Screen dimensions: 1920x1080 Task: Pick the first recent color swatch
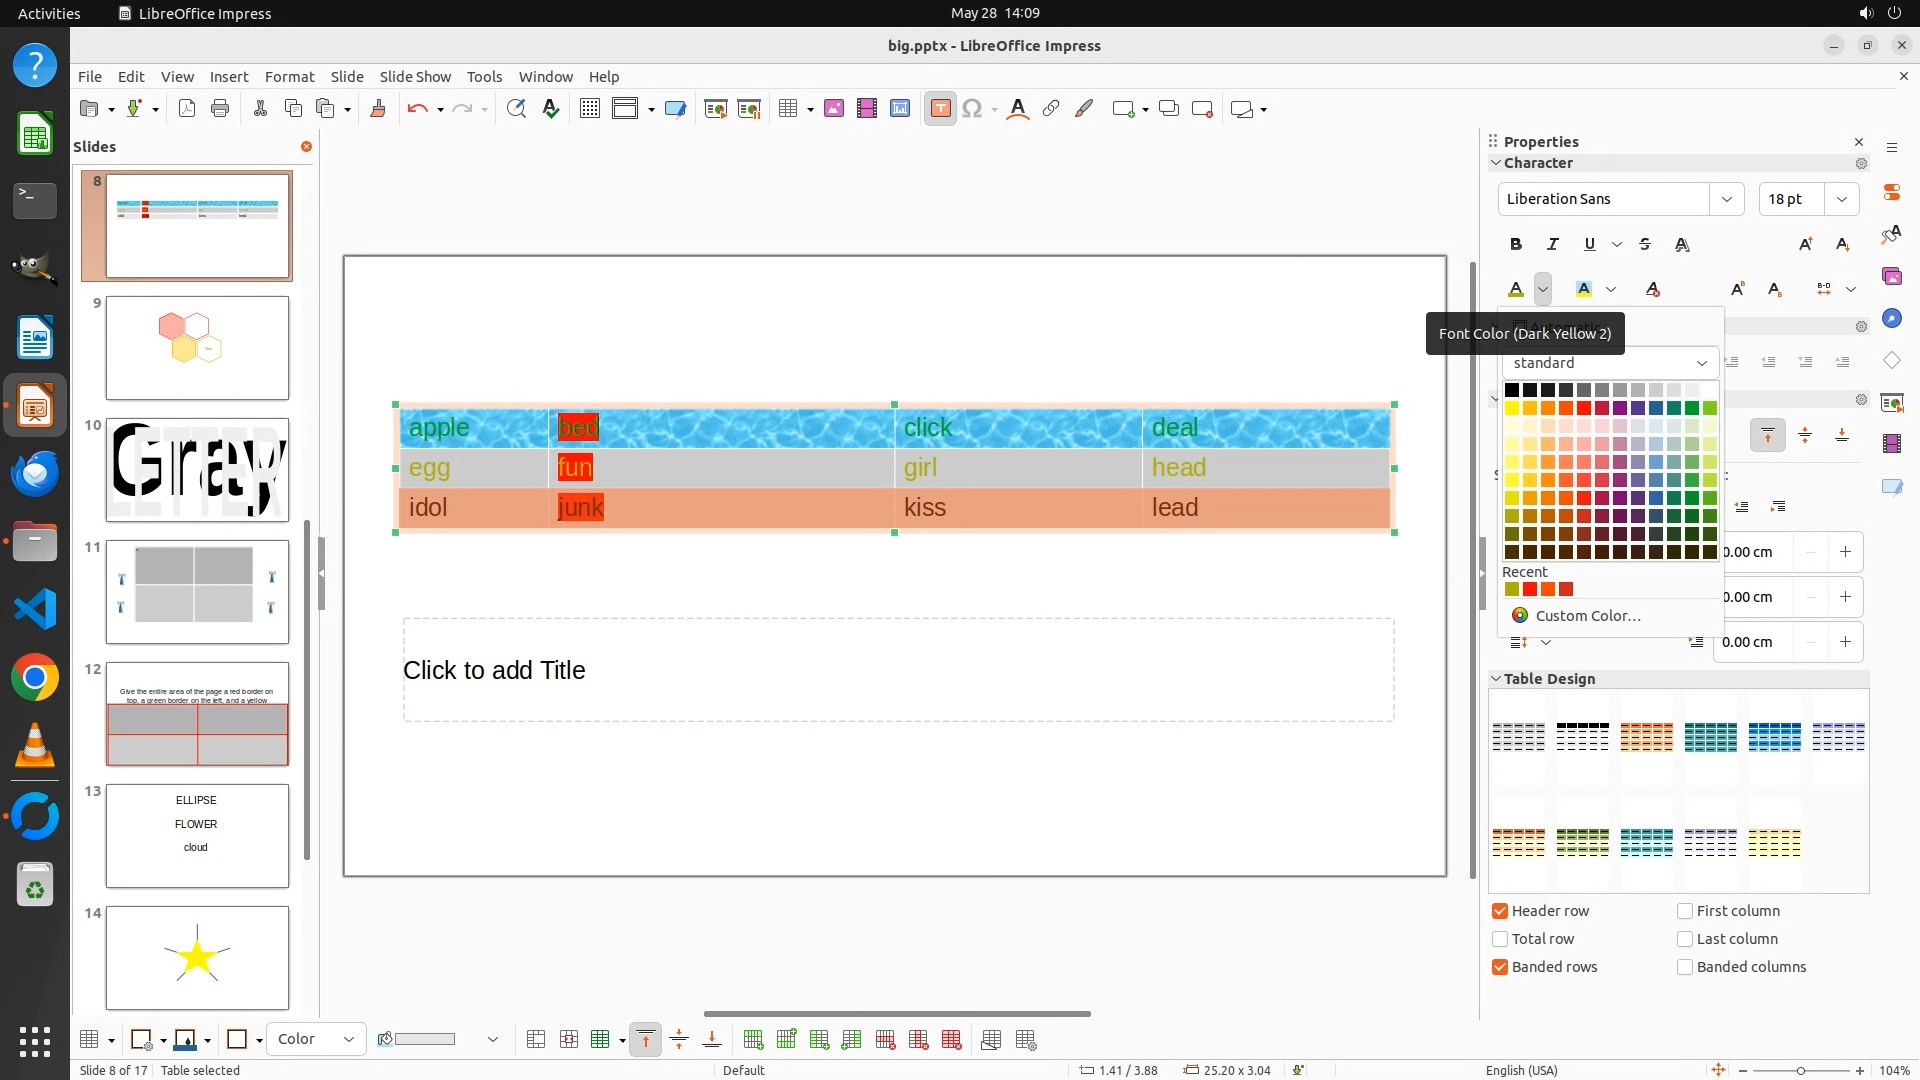(1512, 590)
